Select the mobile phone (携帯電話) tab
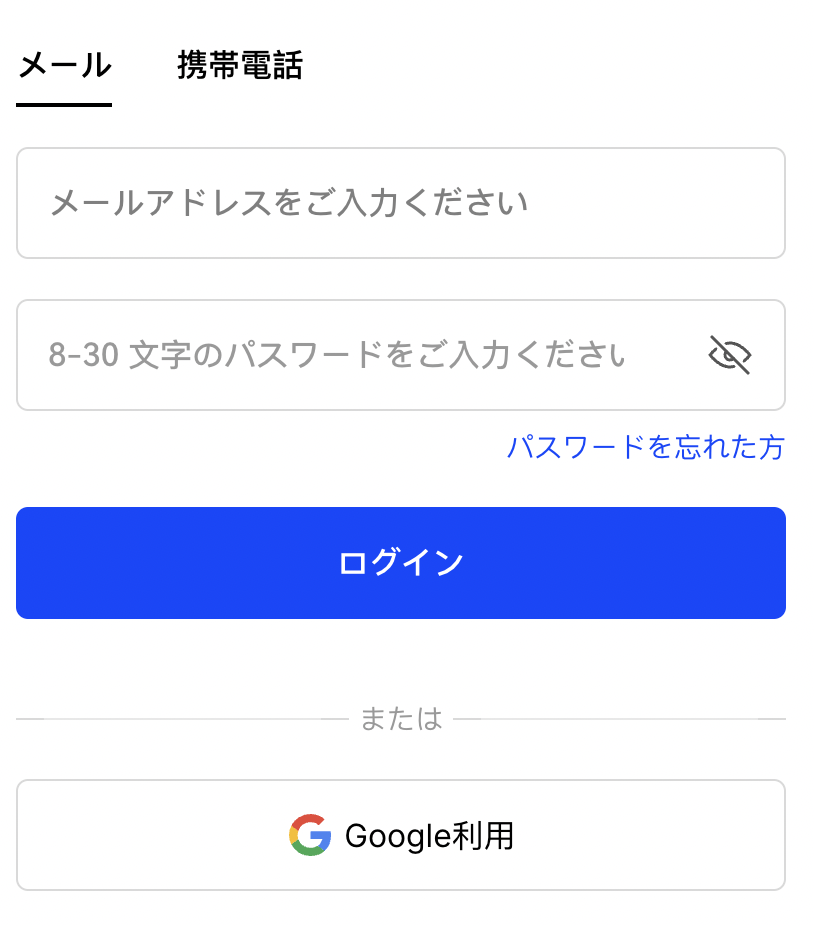The width and height of the screenshot is (814, 926). pyautogui.click(x=240, y=65)
